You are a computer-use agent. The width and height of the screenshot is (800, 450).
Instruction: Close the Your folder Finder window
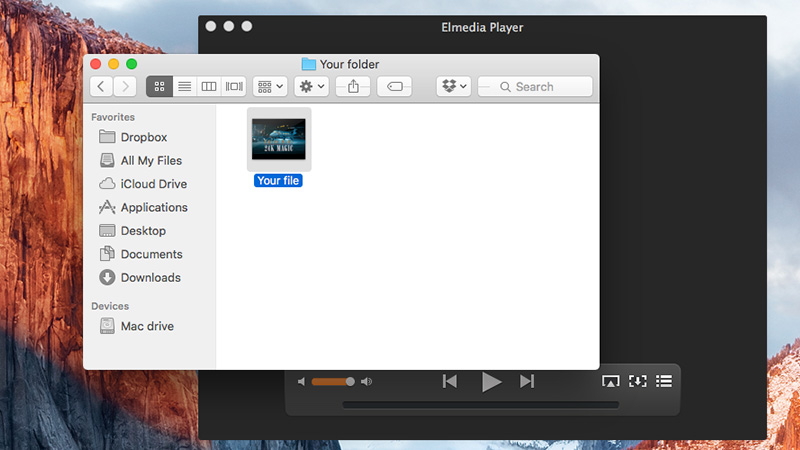pos(95,64)
